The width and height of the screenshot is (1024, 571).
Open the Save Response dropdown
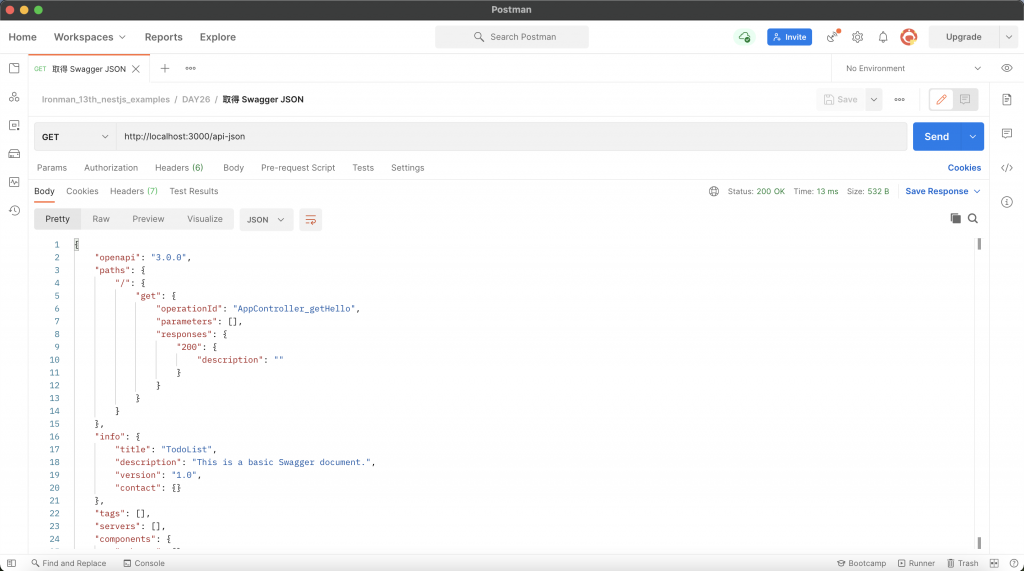click(942, 191)
